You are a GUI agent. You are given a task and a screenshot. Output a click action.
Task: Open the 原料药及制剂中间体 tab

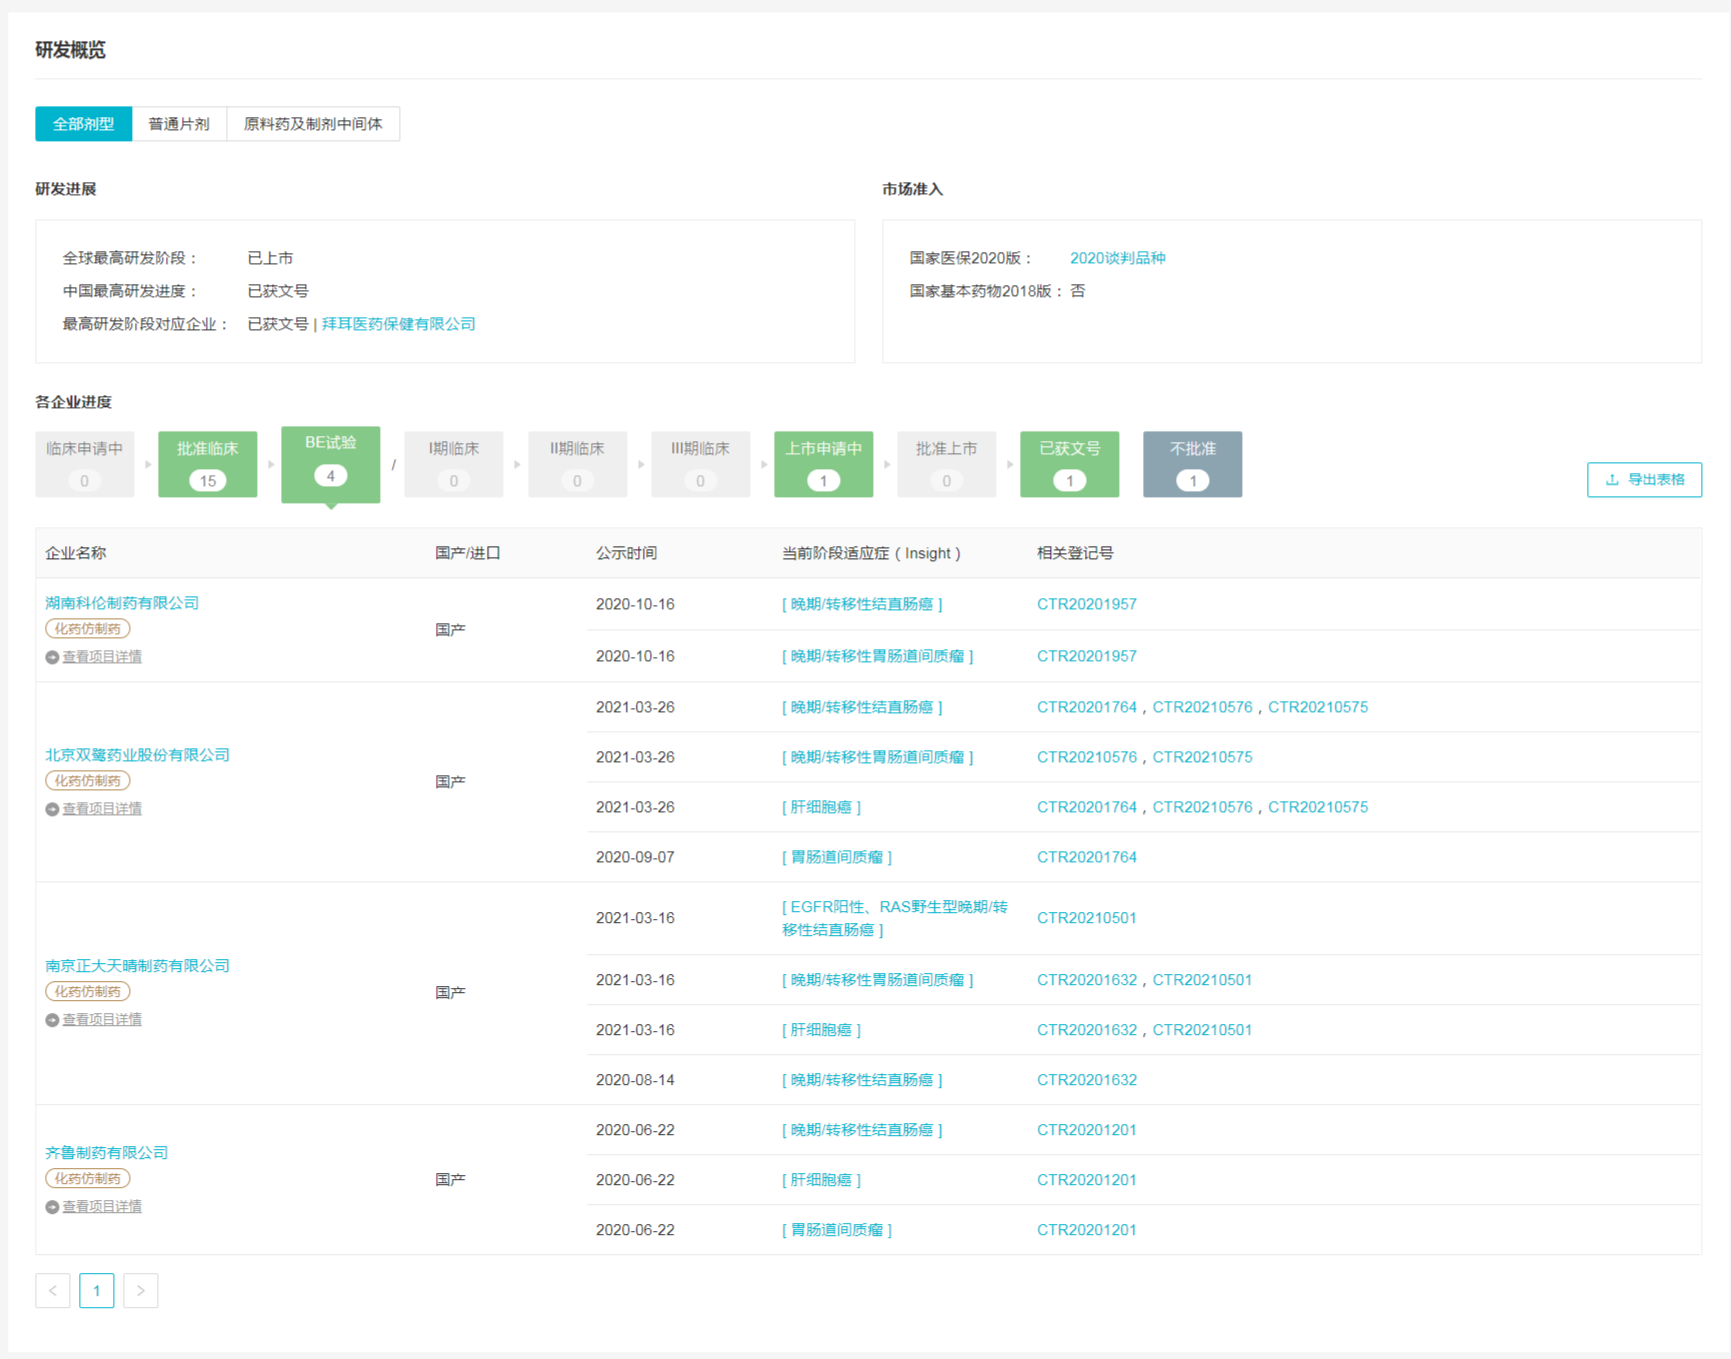313,124
